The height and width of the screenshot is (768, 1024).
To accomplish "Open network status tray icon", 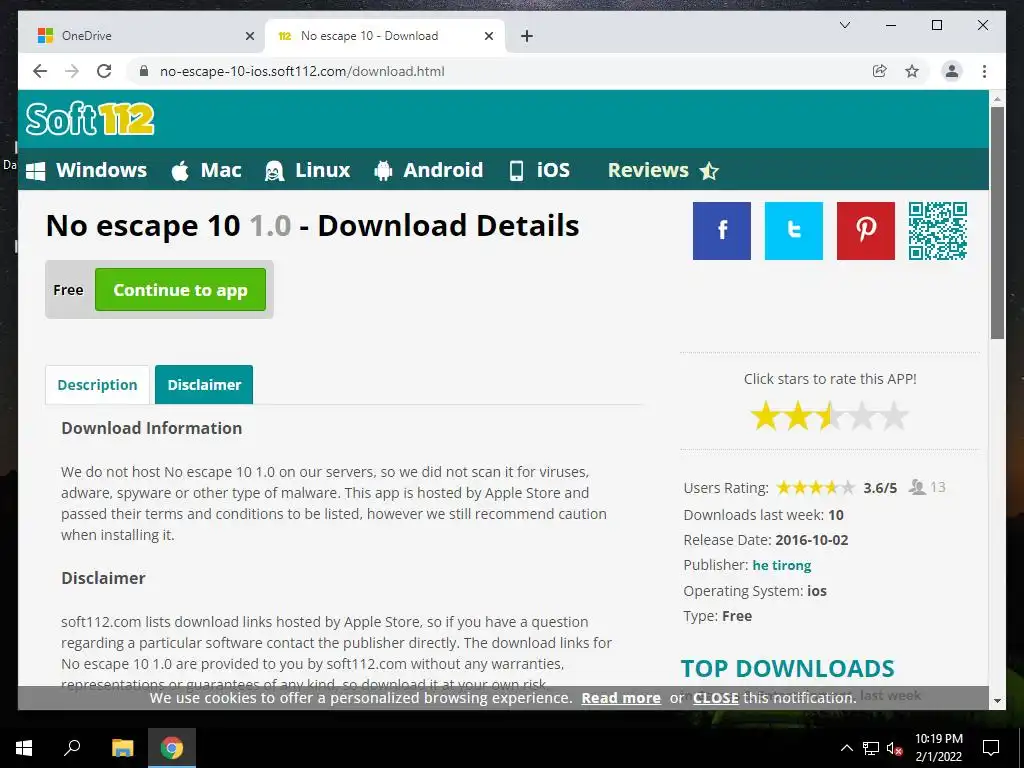I will pyautogui.click(x=870, y=748).
